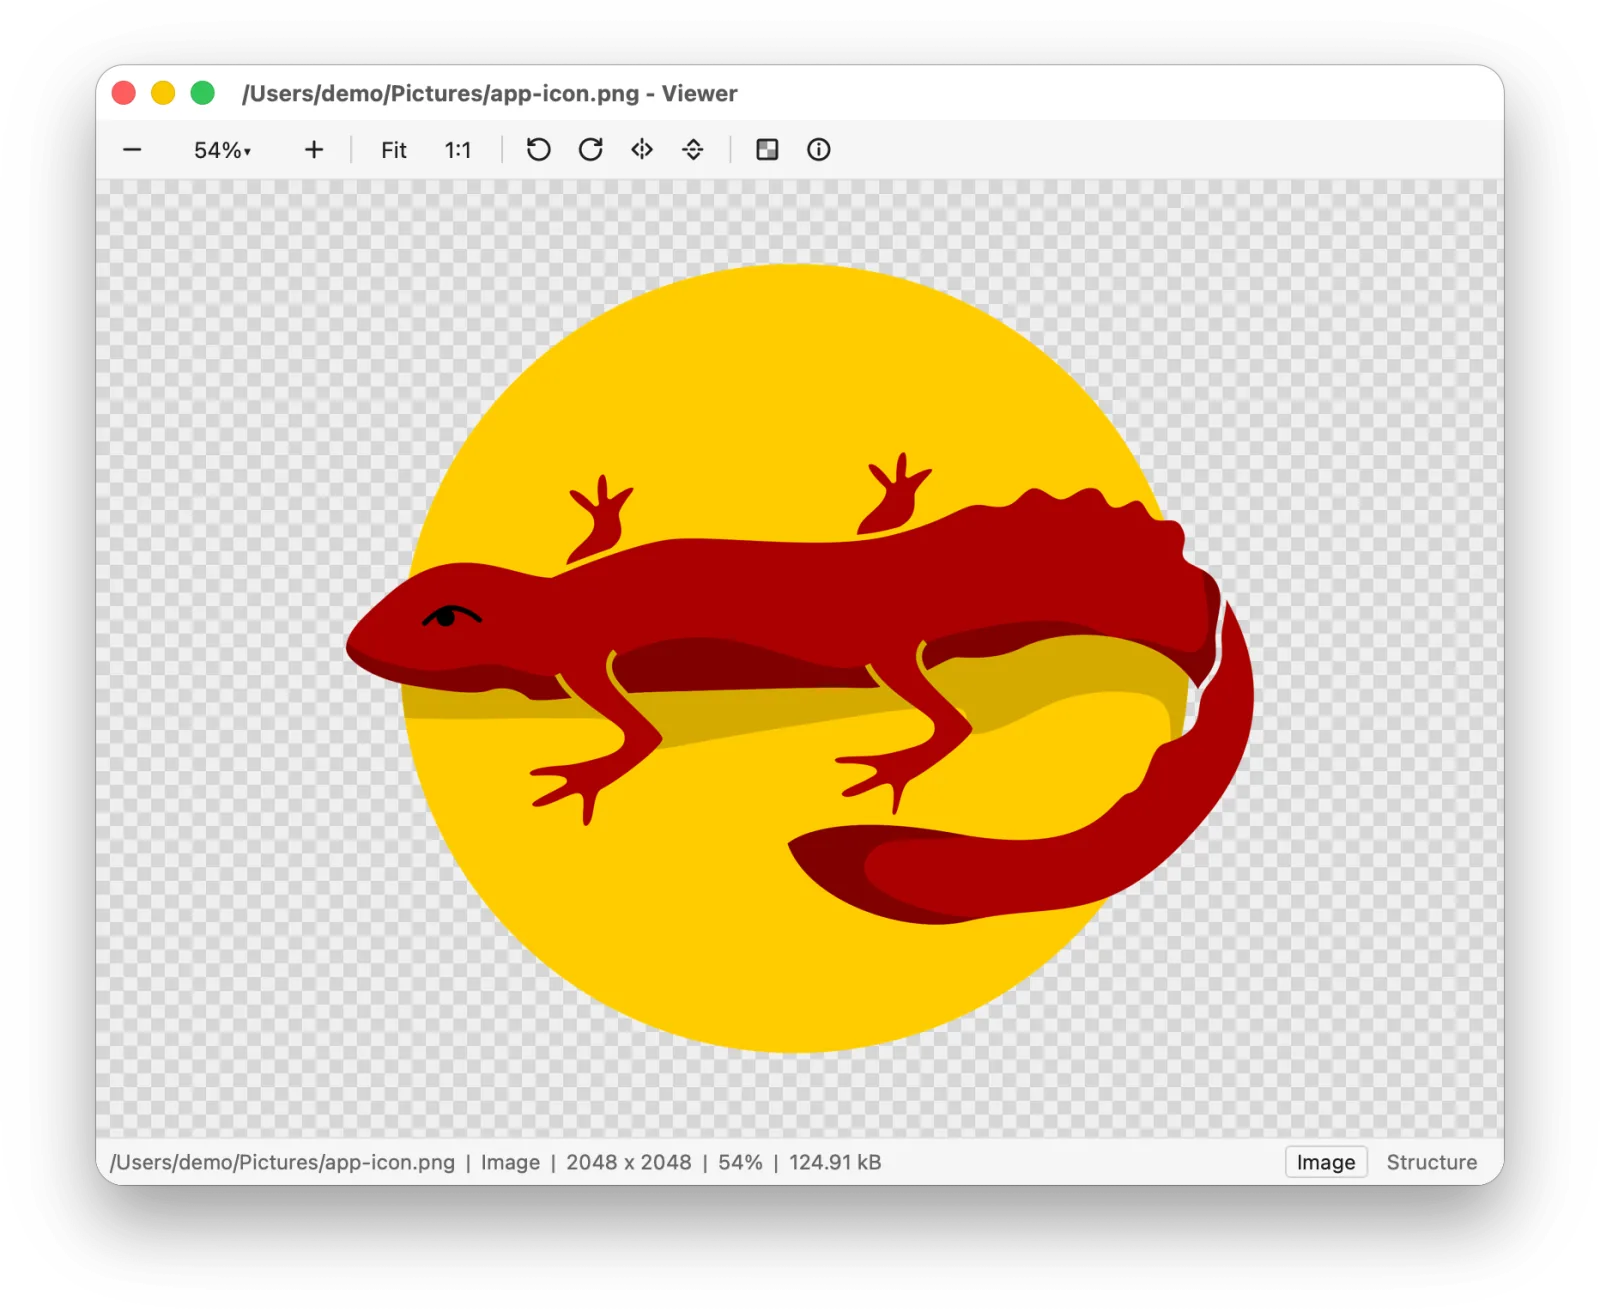Viewport: 1600px width, 1312px height.
Task: Switch to the Structure tab
Action: click(x=1431, y=1162)
